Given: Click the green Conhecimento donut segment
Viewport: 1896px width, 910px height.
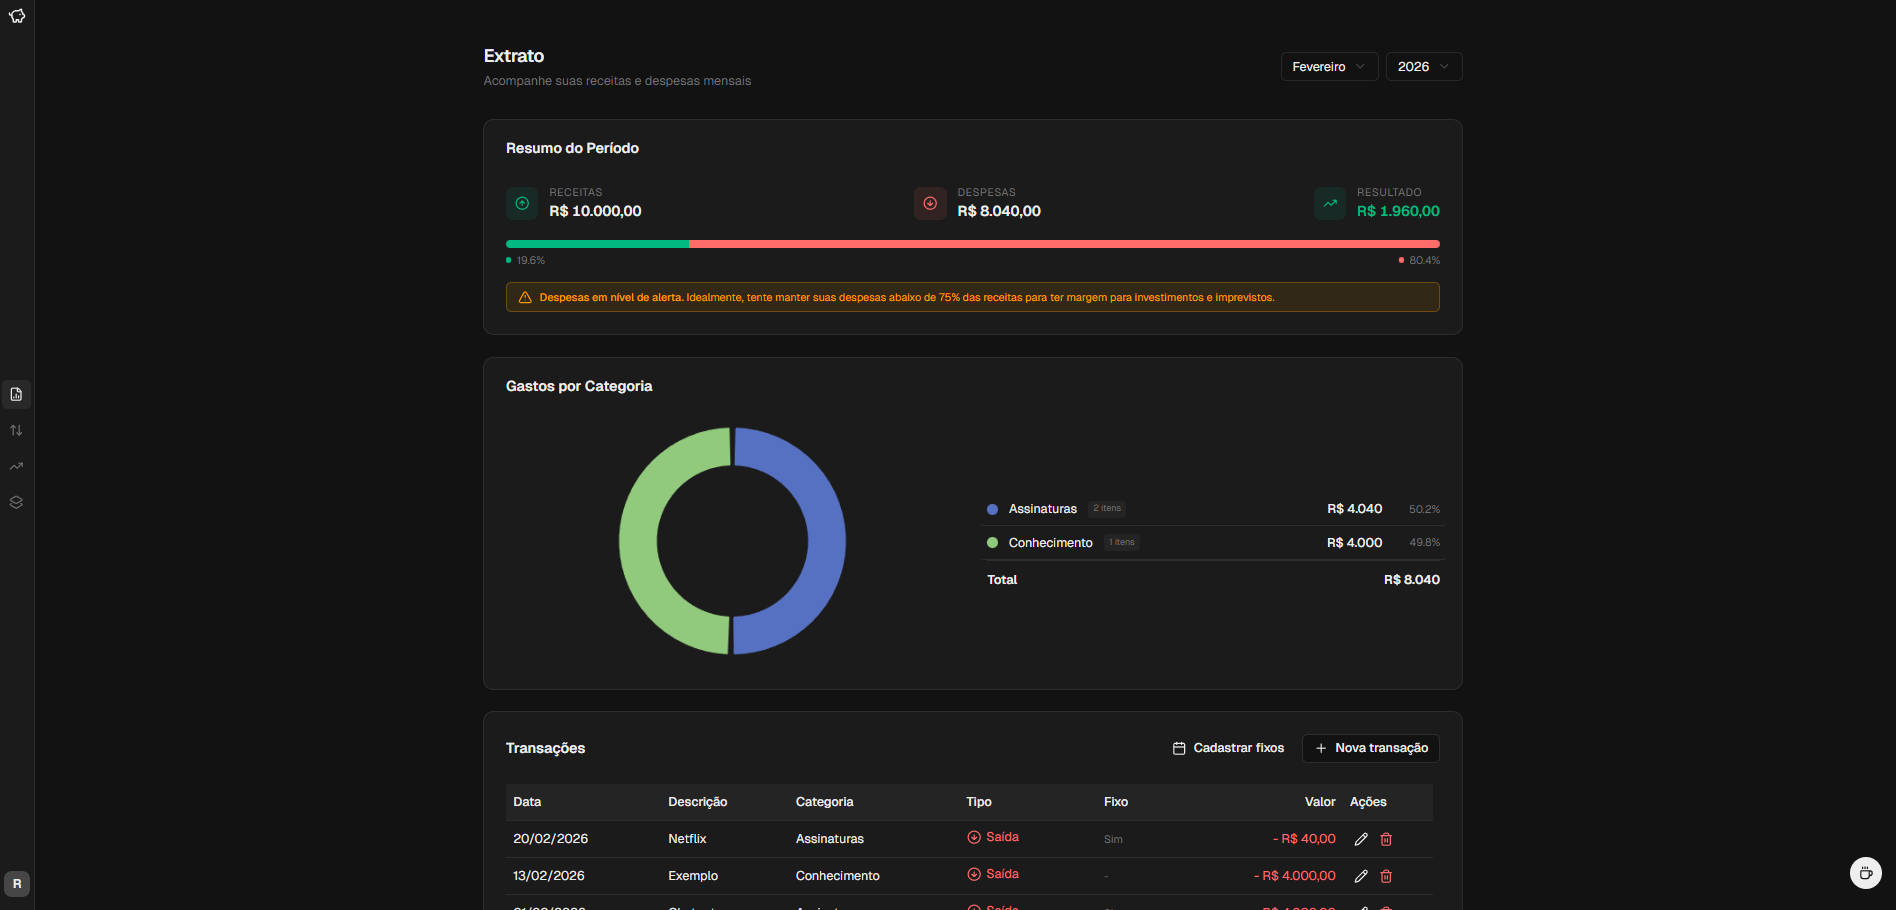Looking at the screenshot, I should [x=639, y=540].
